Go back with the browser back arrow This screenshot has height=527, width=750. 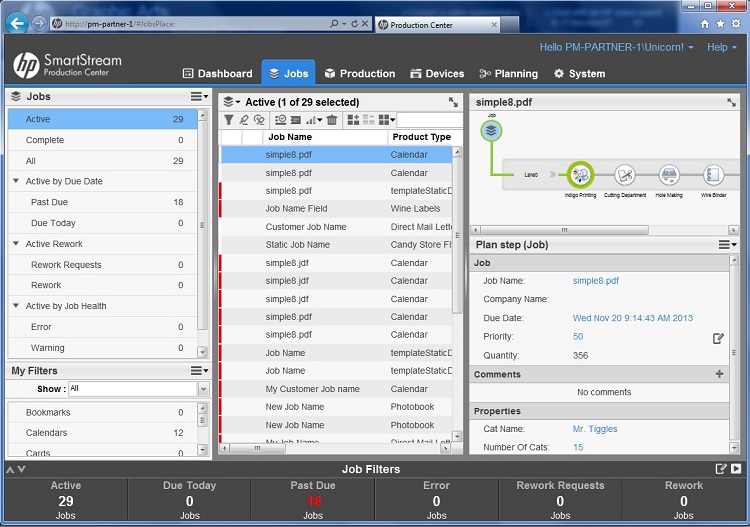pos(17,23)
